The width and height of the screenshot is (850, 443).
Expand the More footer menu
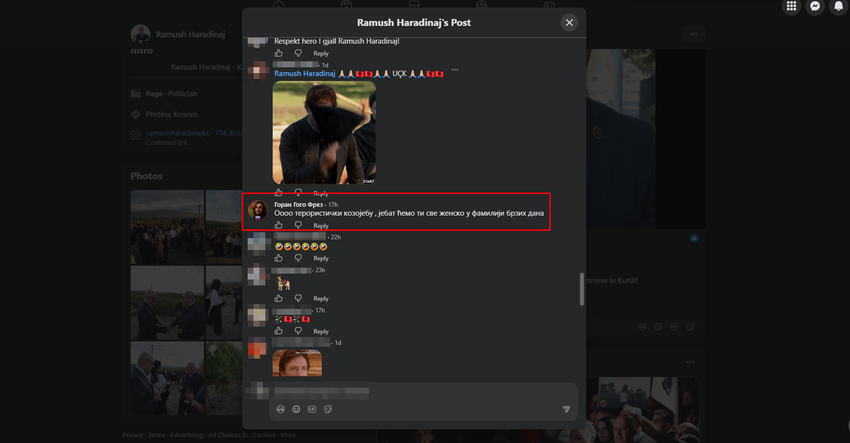click(288, 435)
